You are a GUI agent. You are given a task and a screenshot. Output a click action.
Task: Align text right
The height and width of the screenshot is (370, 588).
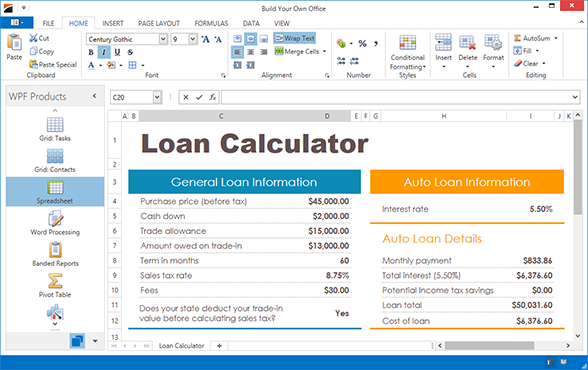pyautogui.click(x=264, y=52)
